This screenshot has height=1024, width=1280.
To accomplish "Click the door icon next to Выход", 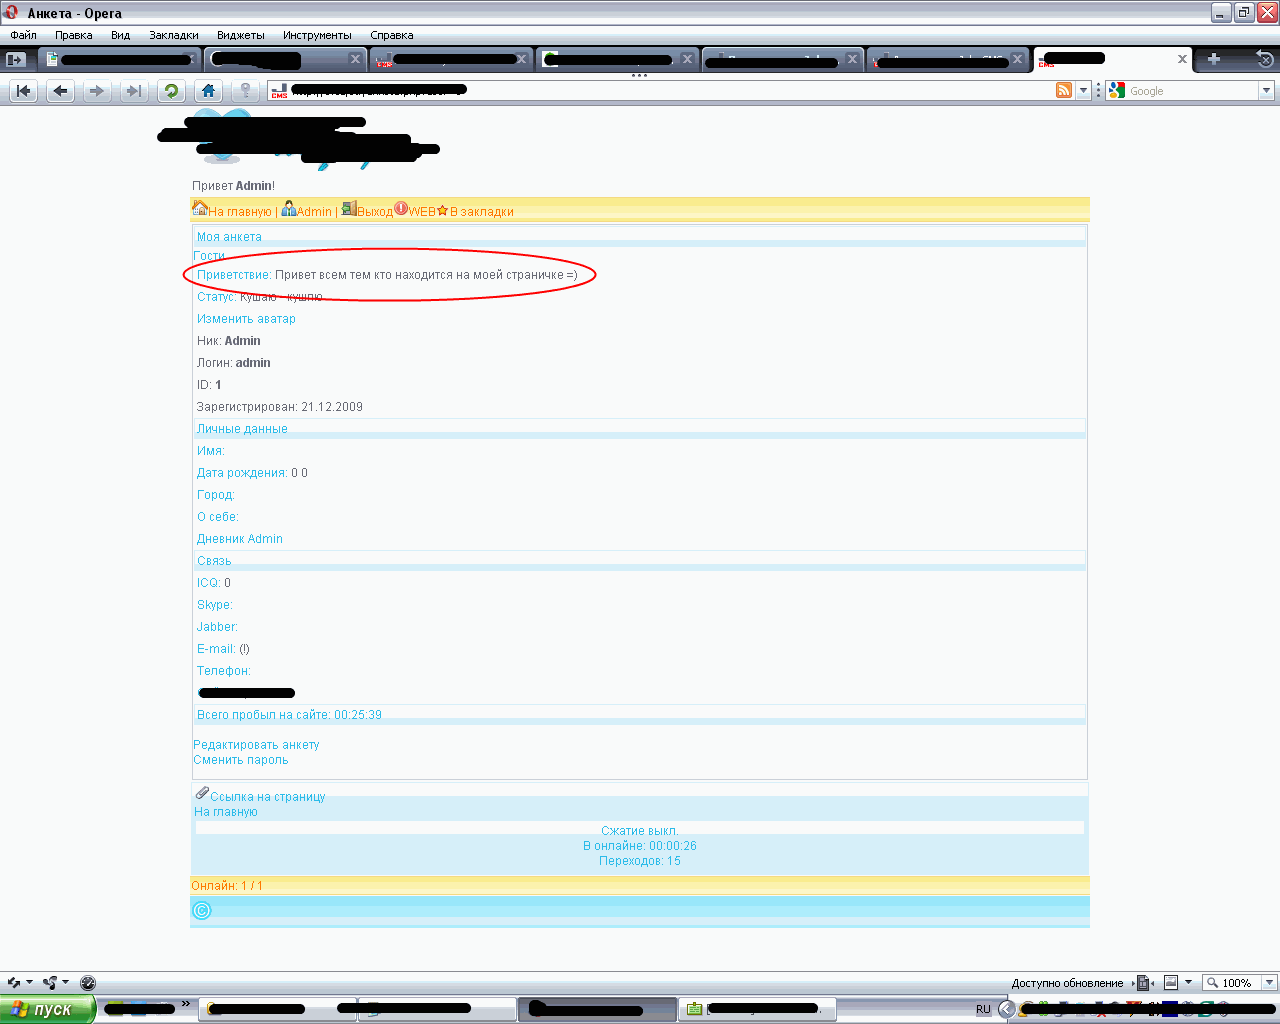I will (349, 208).
